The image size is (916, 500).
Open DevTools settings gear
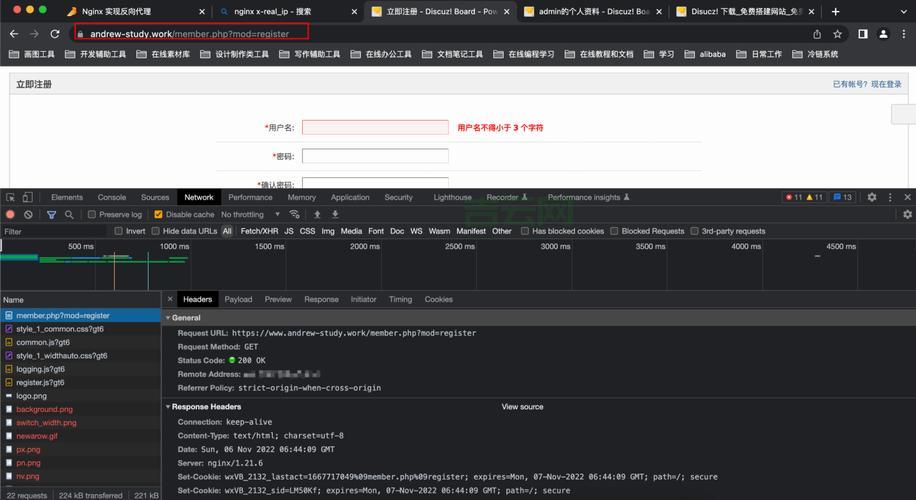point(871,198)
